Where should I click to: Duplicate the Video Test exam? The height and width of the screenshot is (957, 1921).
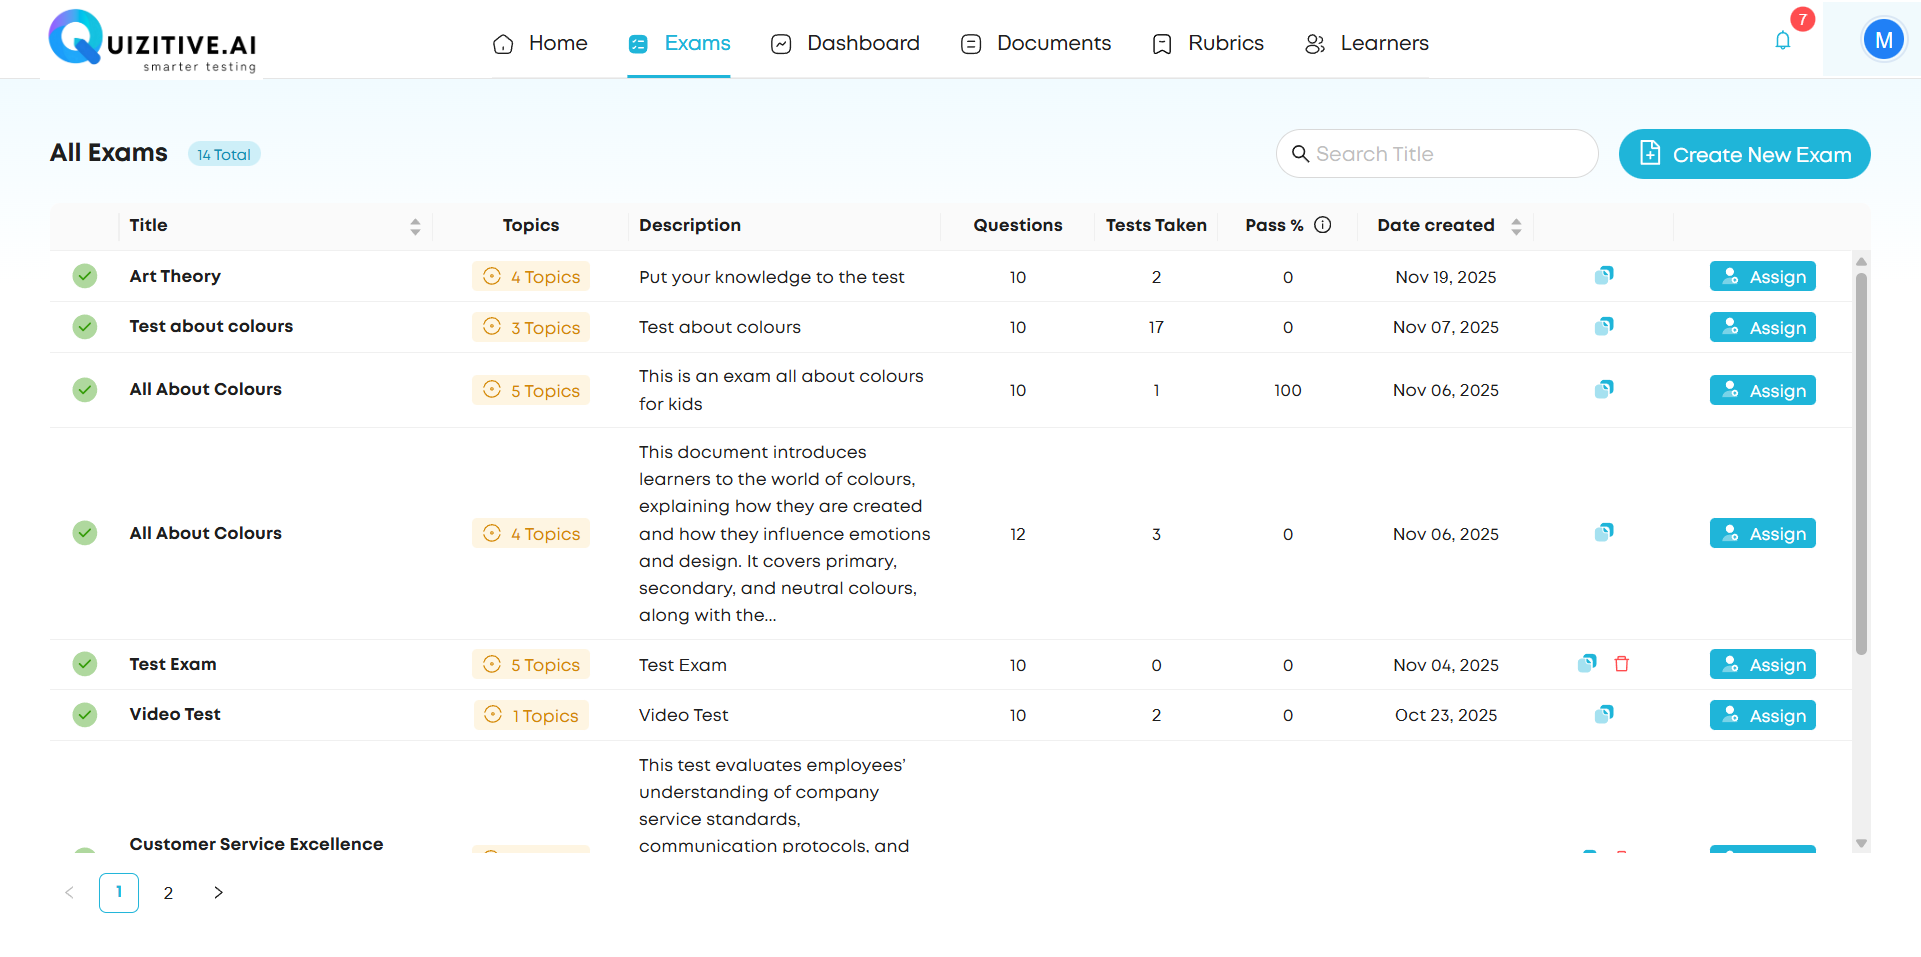click(x=1604, y=714)
